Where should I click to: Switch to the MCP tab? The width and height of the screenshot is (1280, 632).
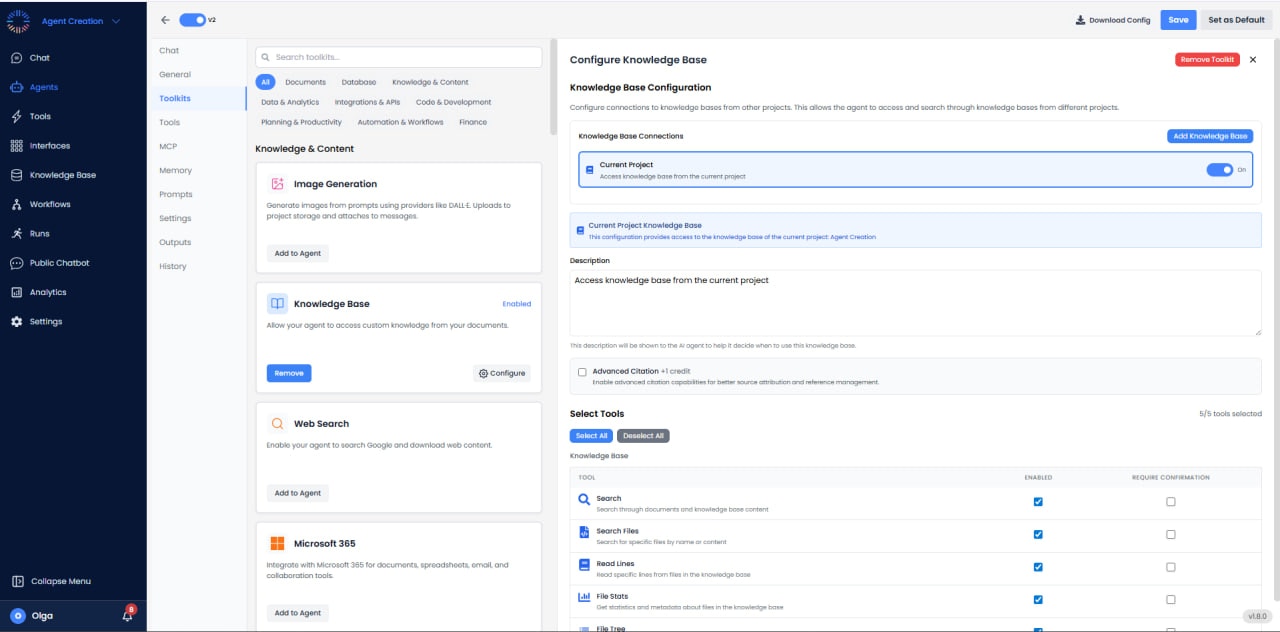[170, 146]
